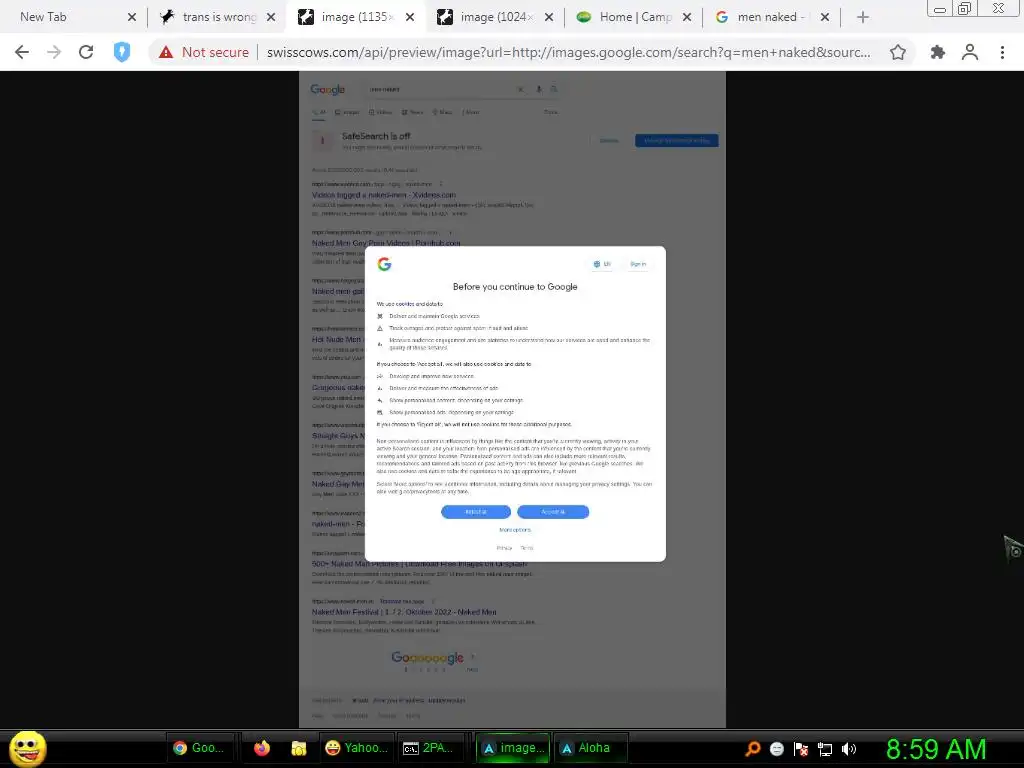
Task: Click the previewed screenshot image
Action: pyautogui.click(x=513, y=400)
